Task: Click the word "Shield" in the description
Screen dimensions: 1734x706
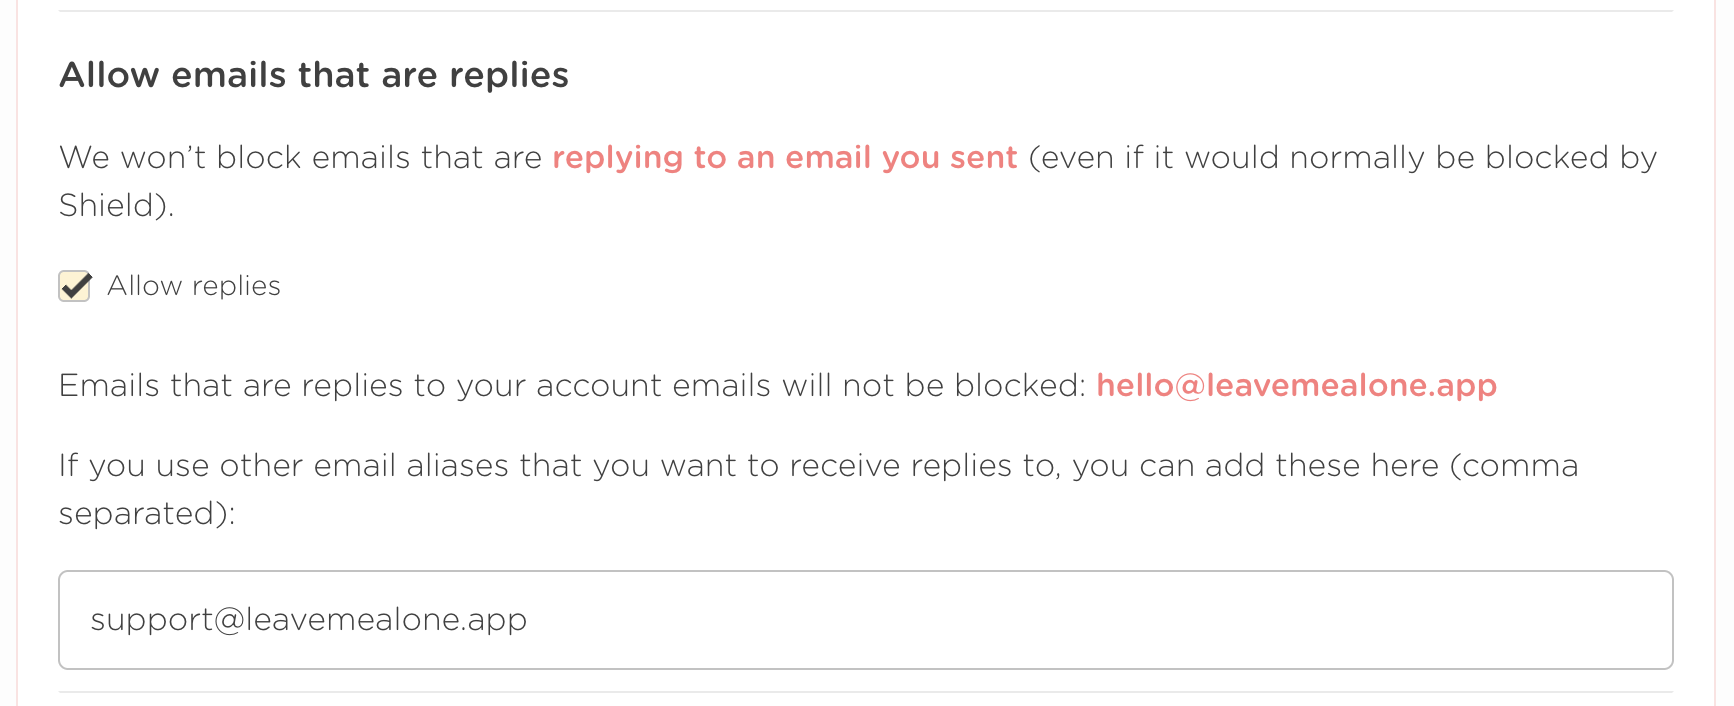Action: [109, 206]
